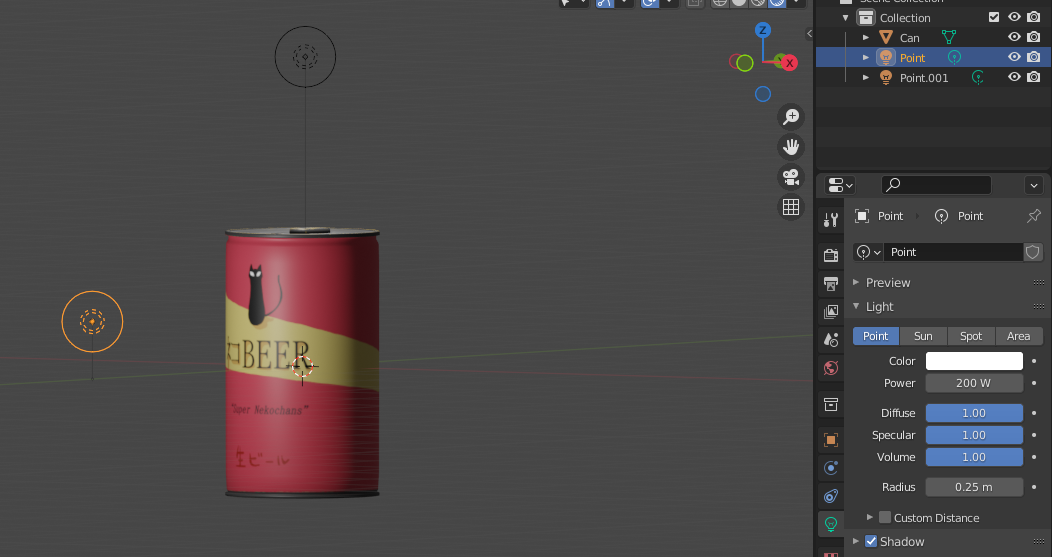
Task: Click the red X axis gizmo ball
Action: click(x=790, y=63)
